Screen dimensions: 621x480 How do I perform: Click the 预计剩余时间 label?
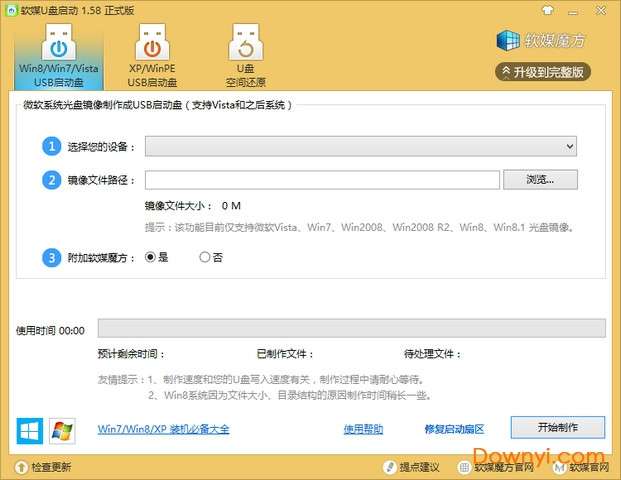click(131, 354)
